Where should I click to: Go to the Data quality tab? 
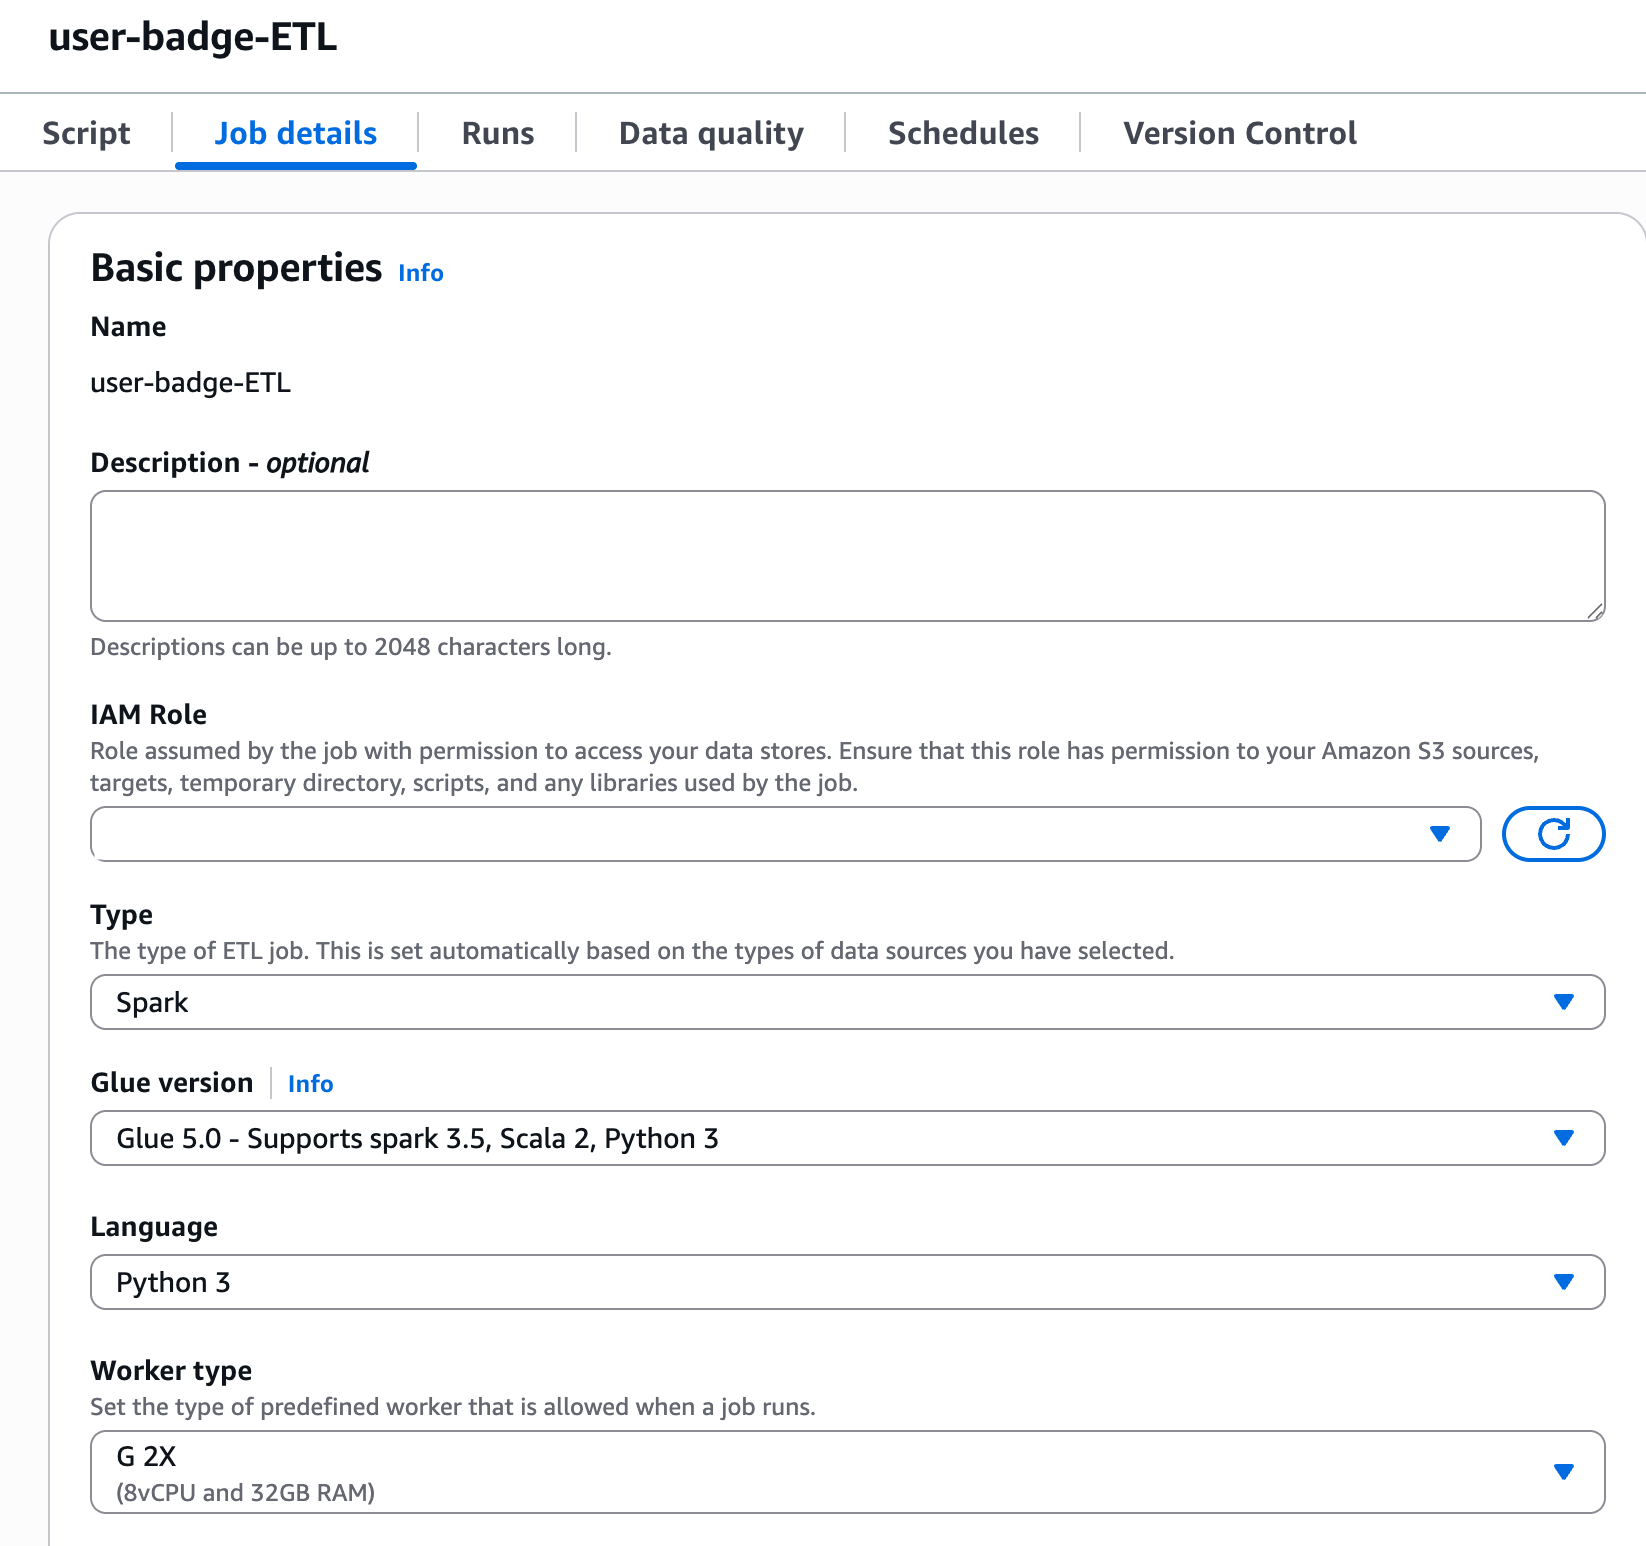click(711, 133)
